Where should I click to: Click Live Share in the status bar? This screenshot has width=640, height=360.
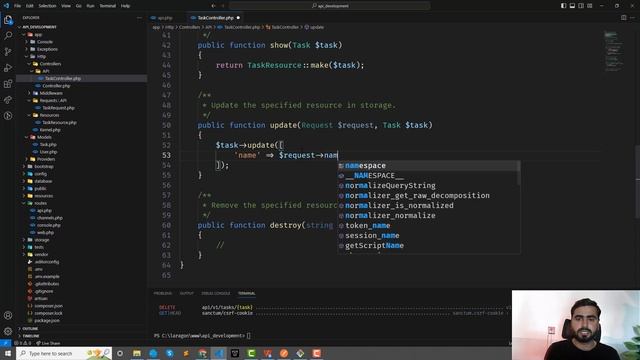(x=48, y=343)
